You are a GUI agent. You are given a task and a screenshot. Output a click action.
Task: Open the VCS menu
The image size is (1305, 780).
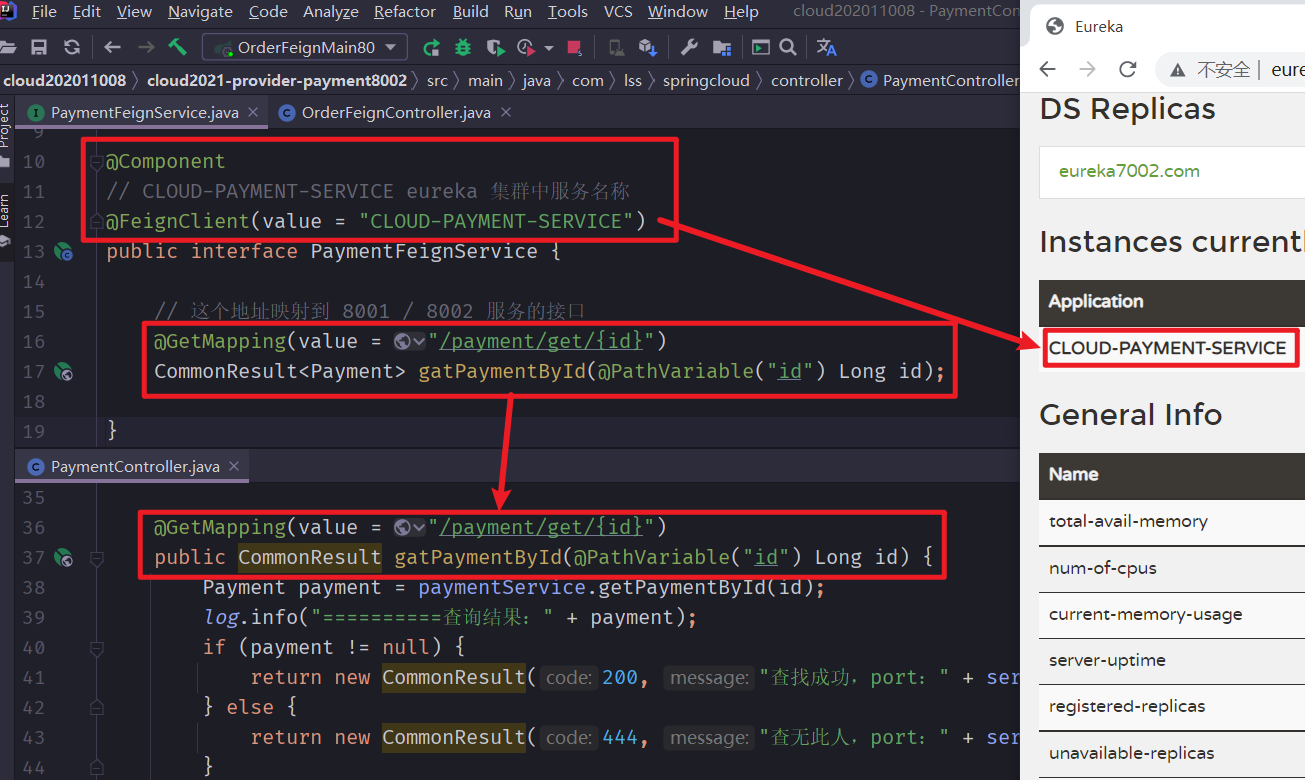point(617,12)
